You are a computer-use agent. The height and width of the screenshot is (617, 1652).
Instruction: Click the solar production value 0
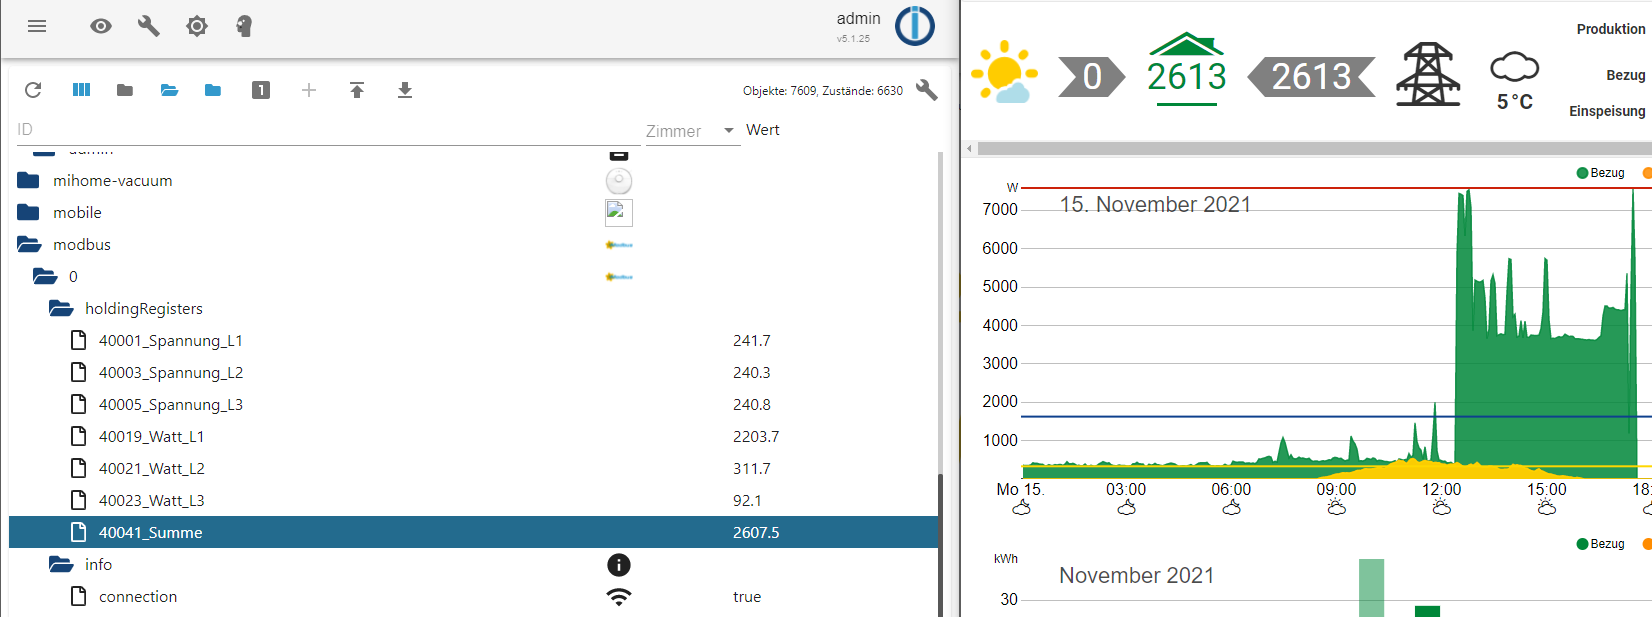tap(1091, 77)
